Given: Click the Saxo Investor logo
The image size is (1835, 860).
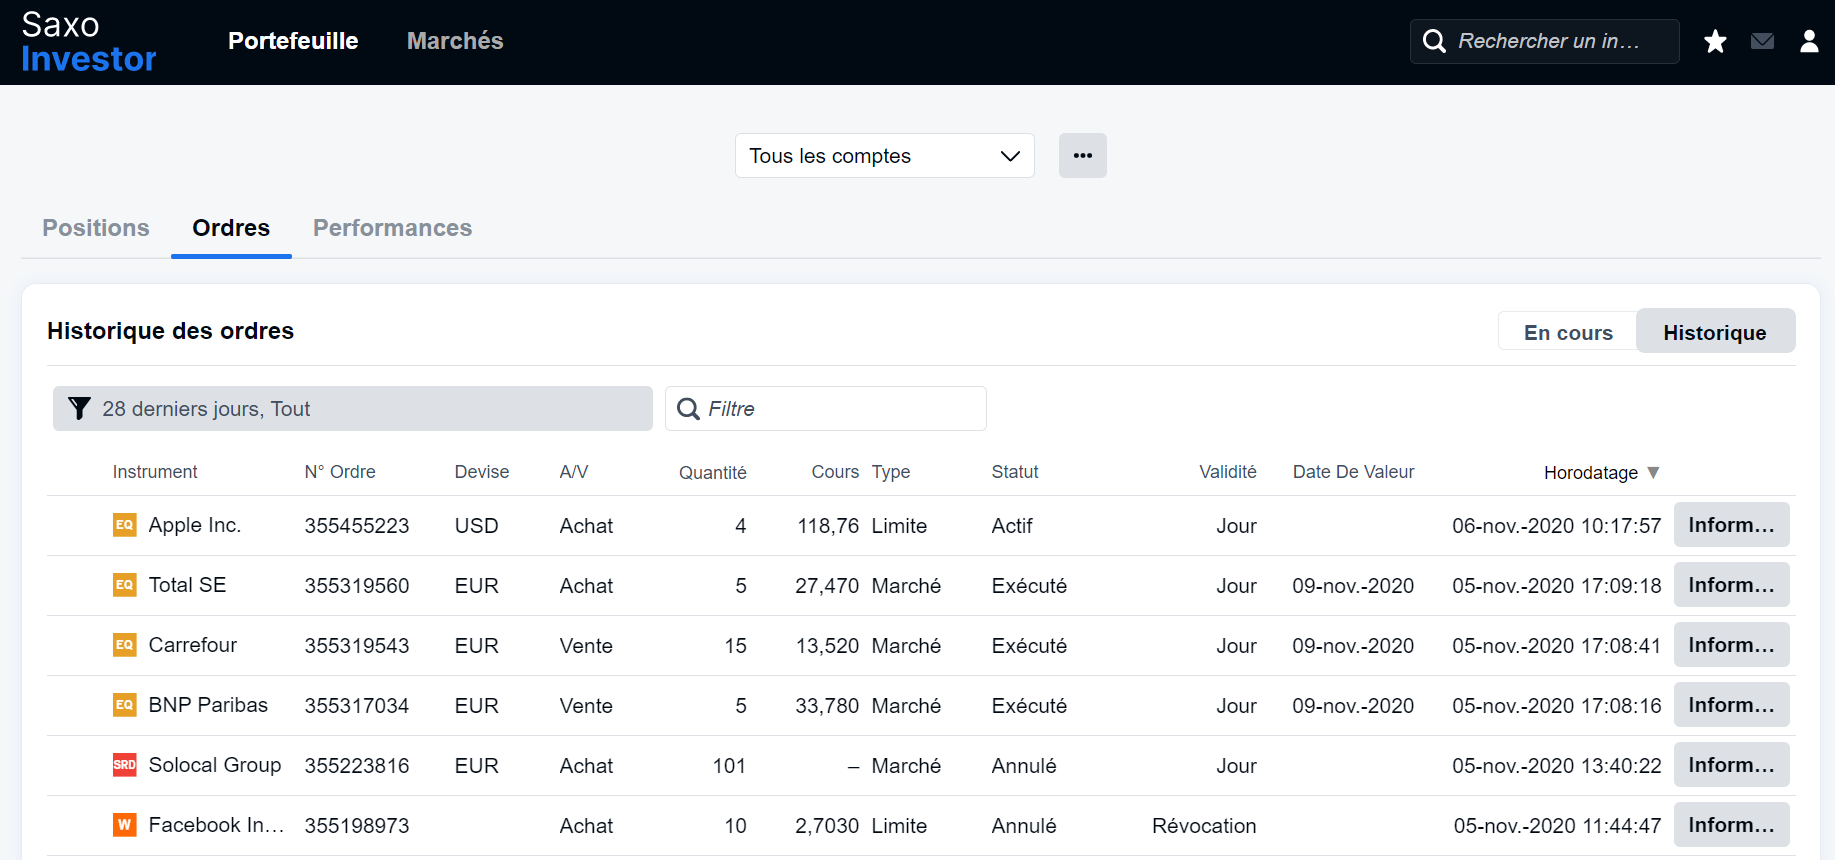Looking at the screenshot, I should pyautogui.click(x=89, y=42).
